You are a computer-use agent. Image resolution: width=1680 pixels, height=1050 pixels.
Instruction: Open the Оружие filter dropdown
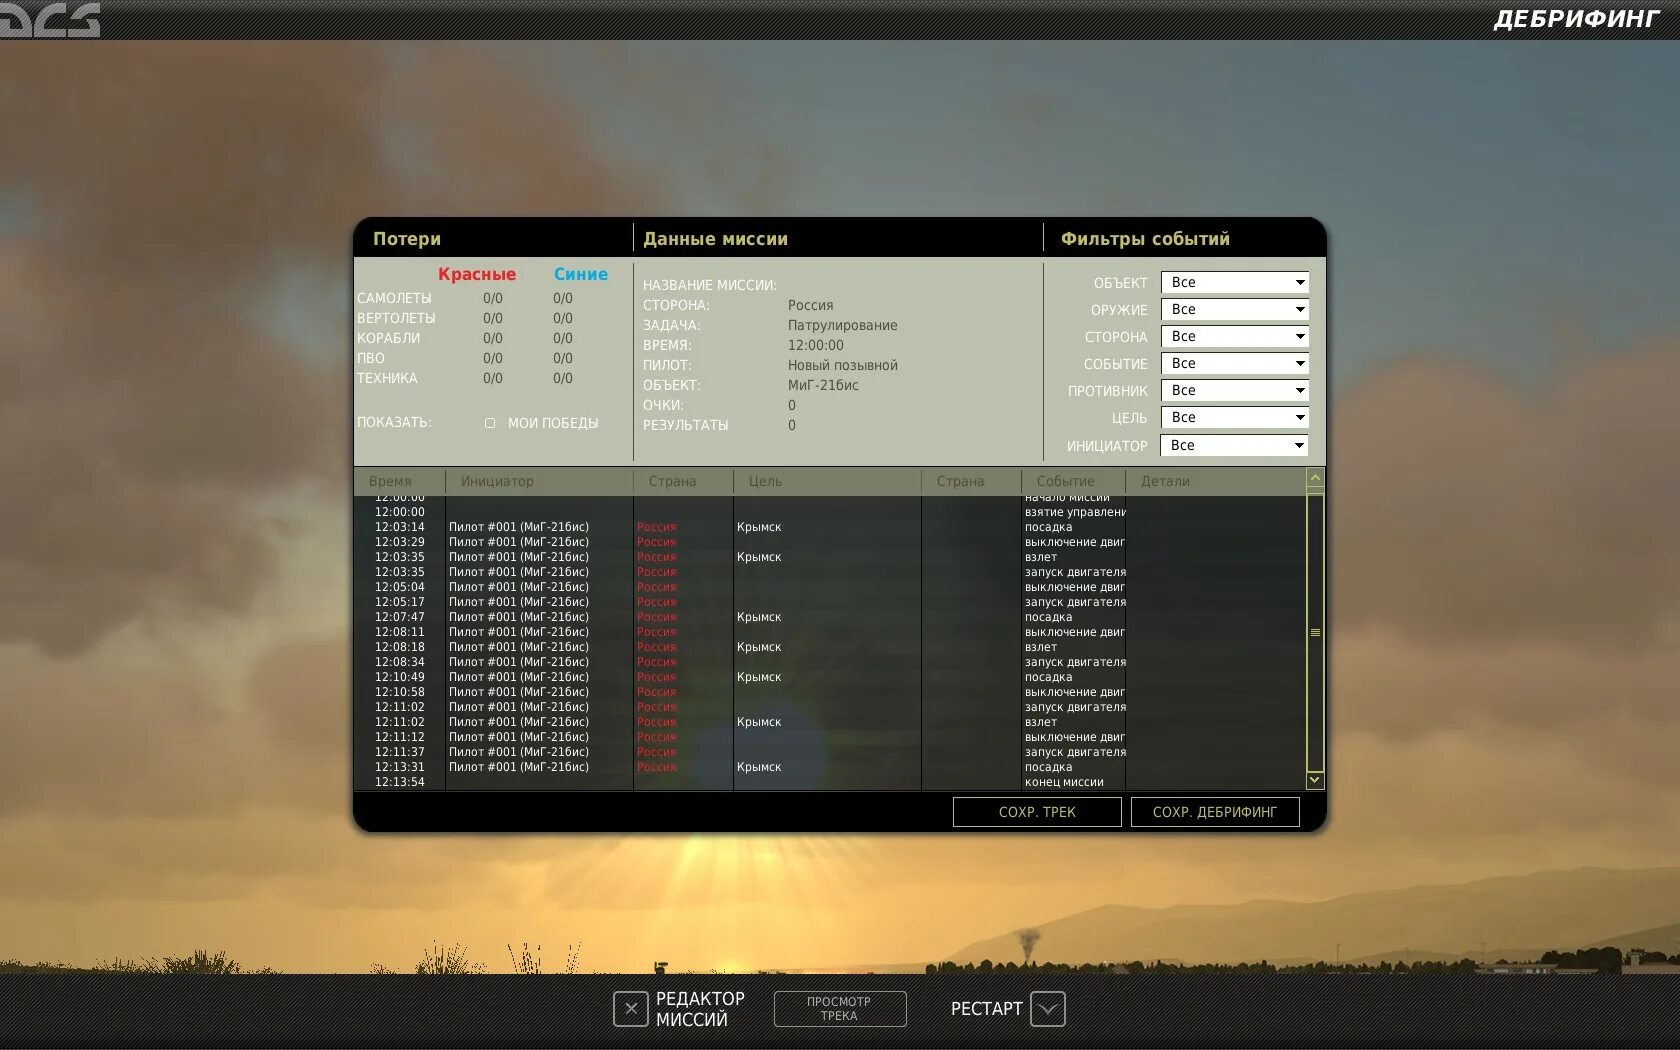(1235, 310)
